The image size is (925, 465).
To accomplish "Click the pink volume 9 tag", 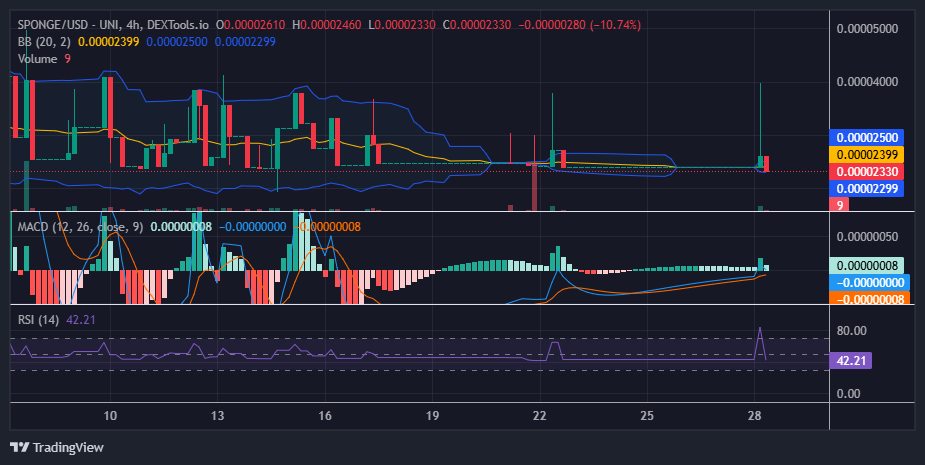I will pyautogui.click(x=839, y=205).
